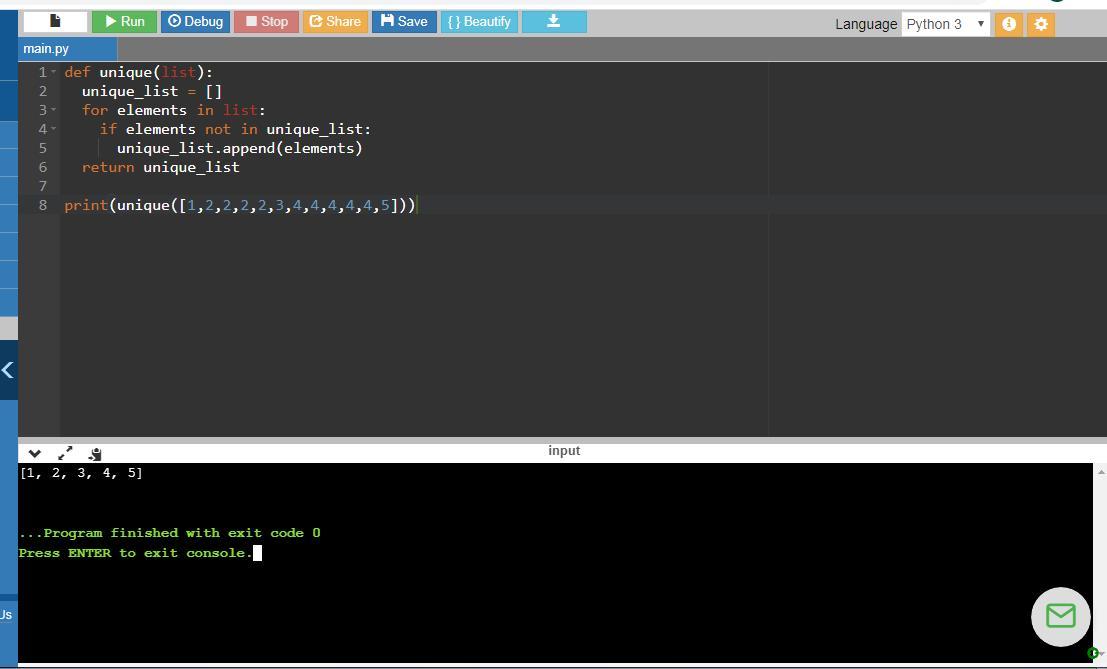
Task: Minimize console with the down chevron icon
Action: point(35,454)
